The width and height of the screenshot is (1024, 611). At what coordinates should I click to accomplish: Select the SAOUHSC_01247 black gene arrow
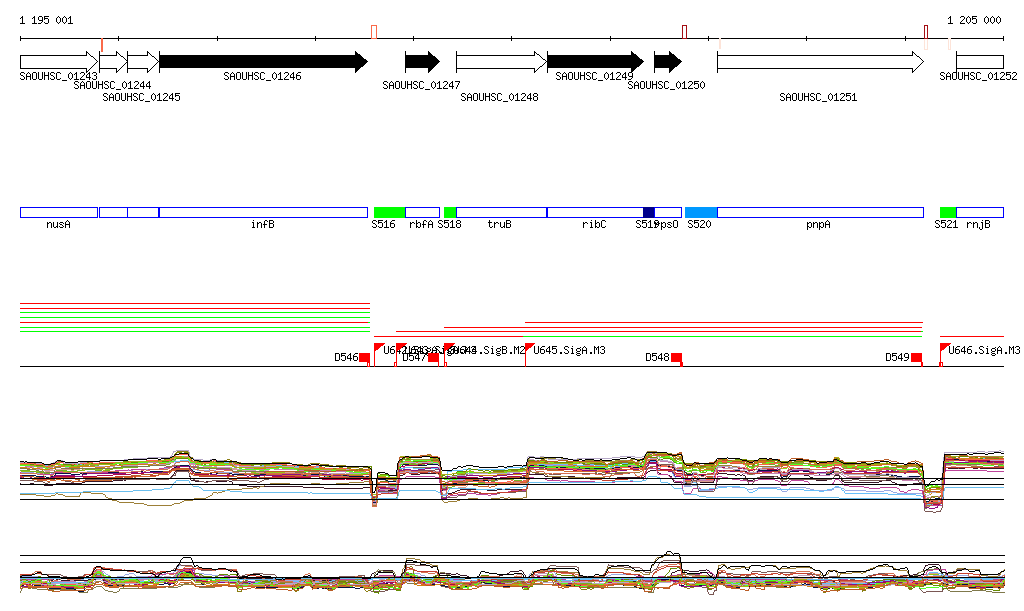pos(422,62)
